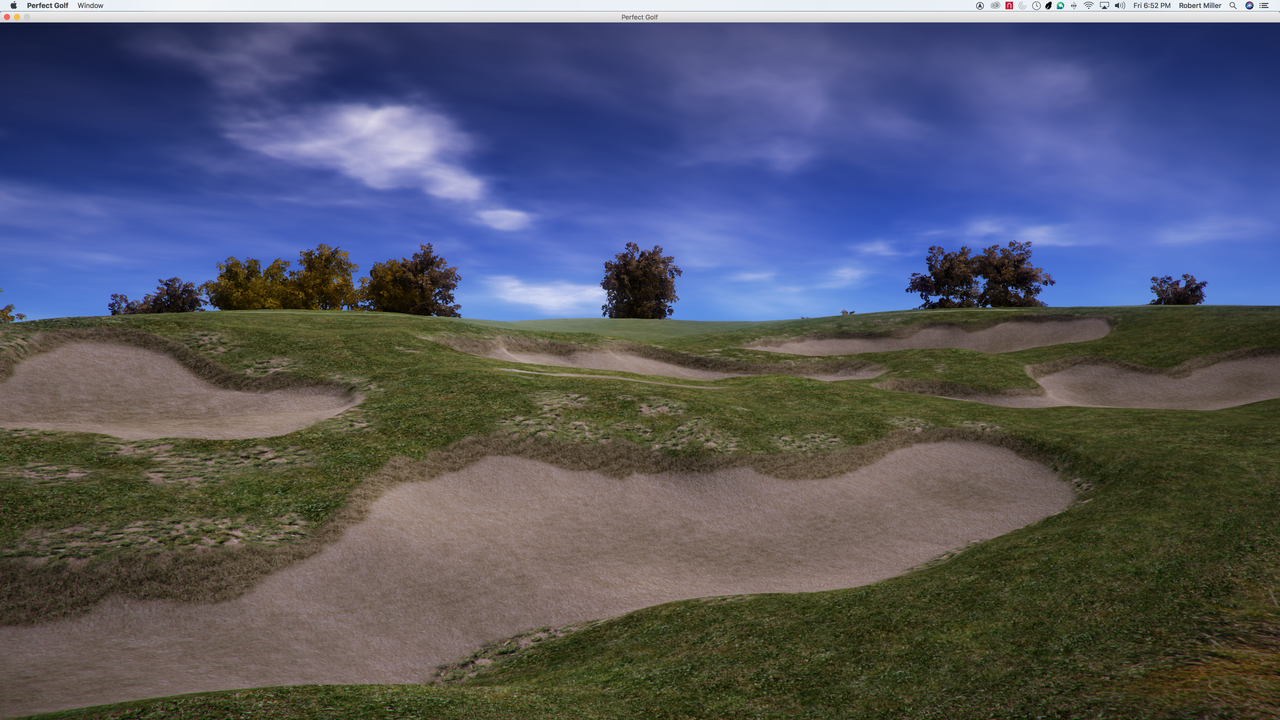This screenshot has width=1280, height=720.
Task: Click the black leaf menu bar icon
Action: pos(1048,5)
